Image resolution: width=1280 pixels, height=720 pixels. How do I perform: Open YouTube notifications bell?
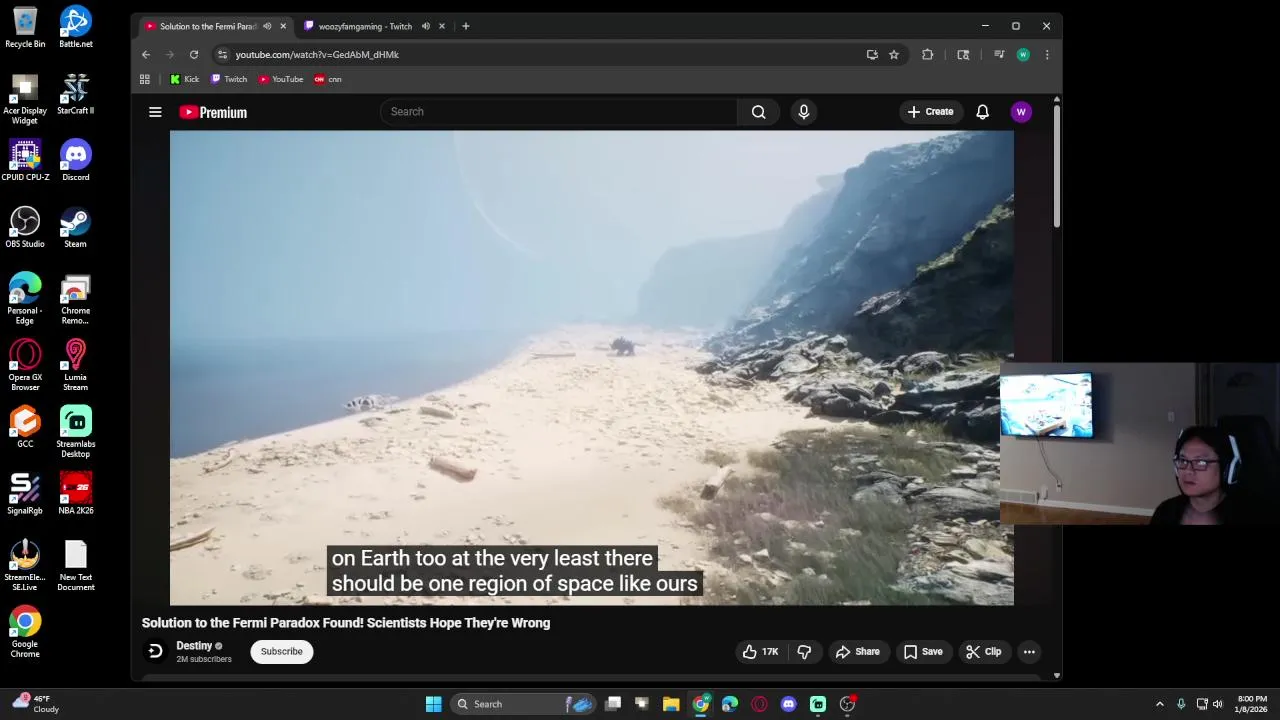(982, 112)
